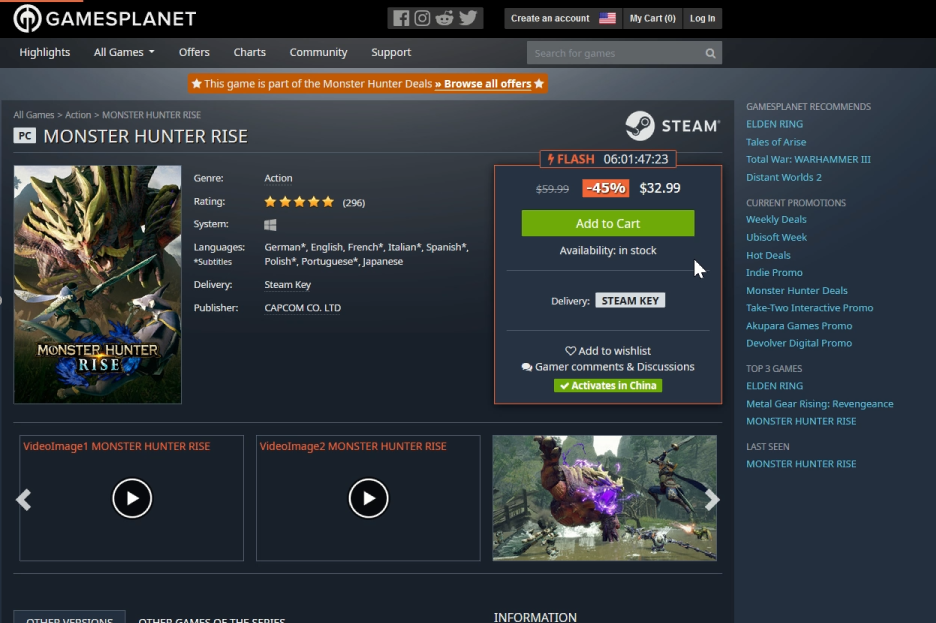Click the Log In button

tap(703, 18)
